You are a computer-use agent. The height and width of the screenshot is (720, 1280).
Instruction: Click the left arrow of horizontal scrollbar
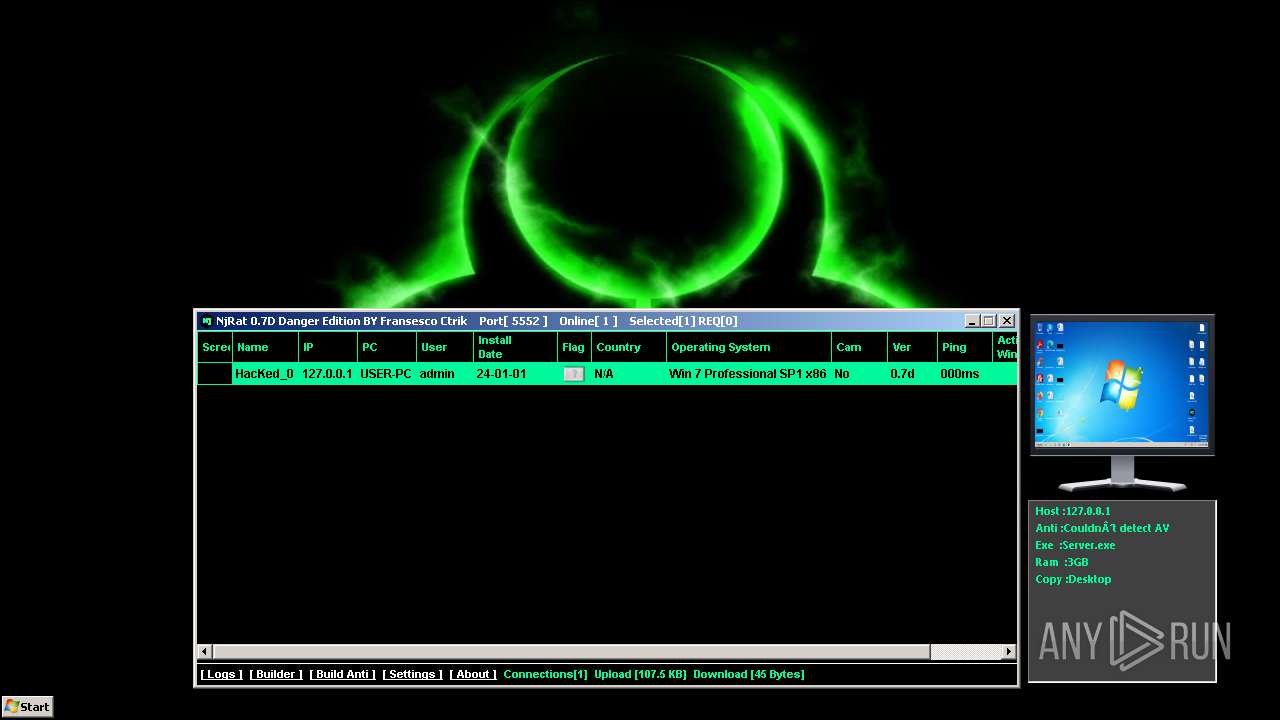(x=204, y=652)
